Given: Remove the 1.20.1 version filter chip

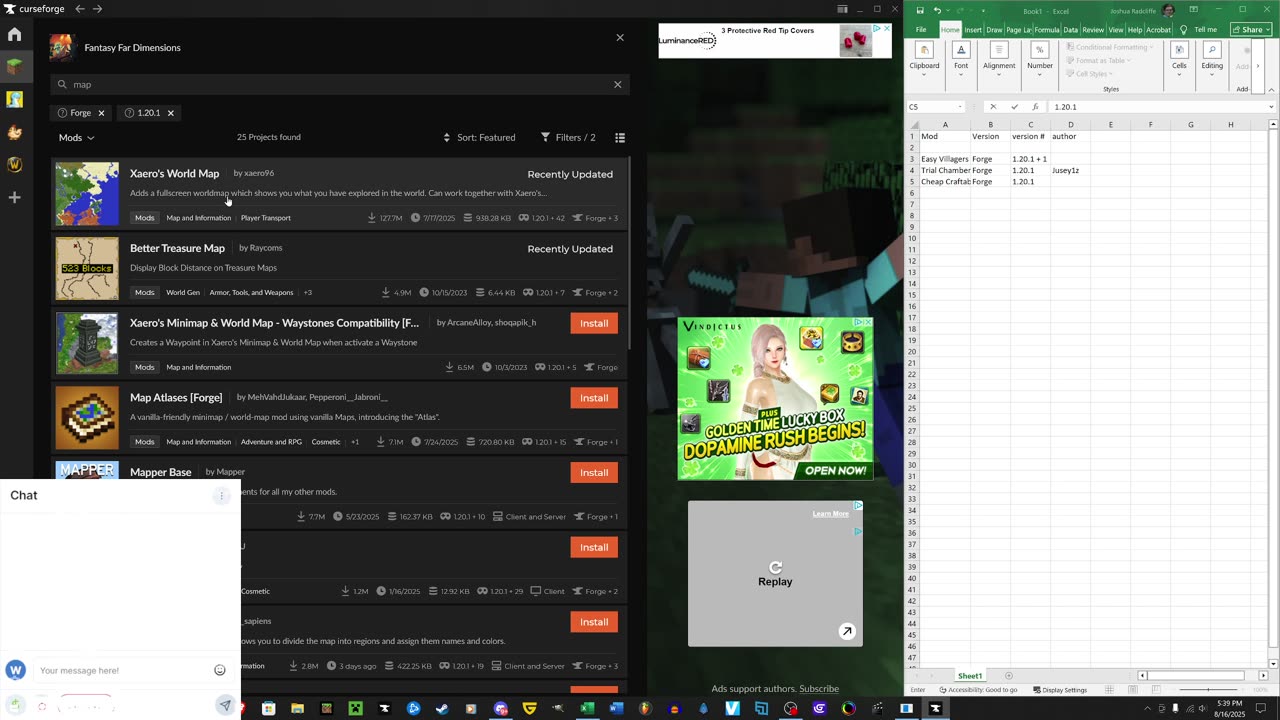Looking at the screenshot, I should point(170,113).
